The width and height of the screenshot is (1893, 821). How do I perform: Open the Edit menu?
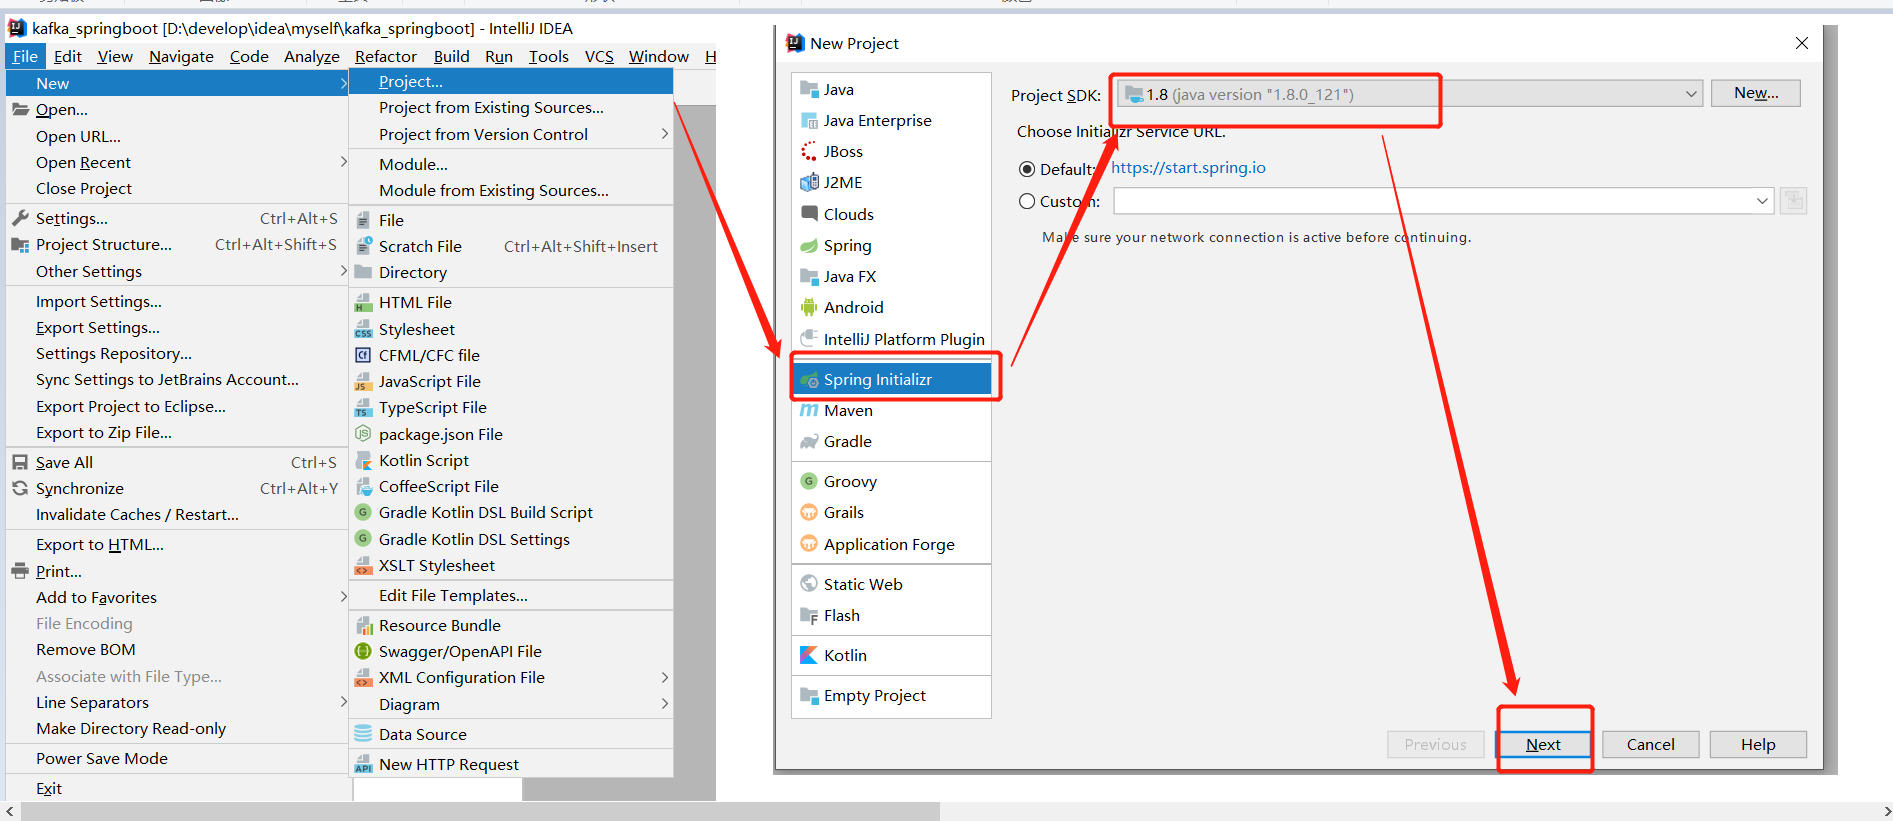[x=68, y=56]
